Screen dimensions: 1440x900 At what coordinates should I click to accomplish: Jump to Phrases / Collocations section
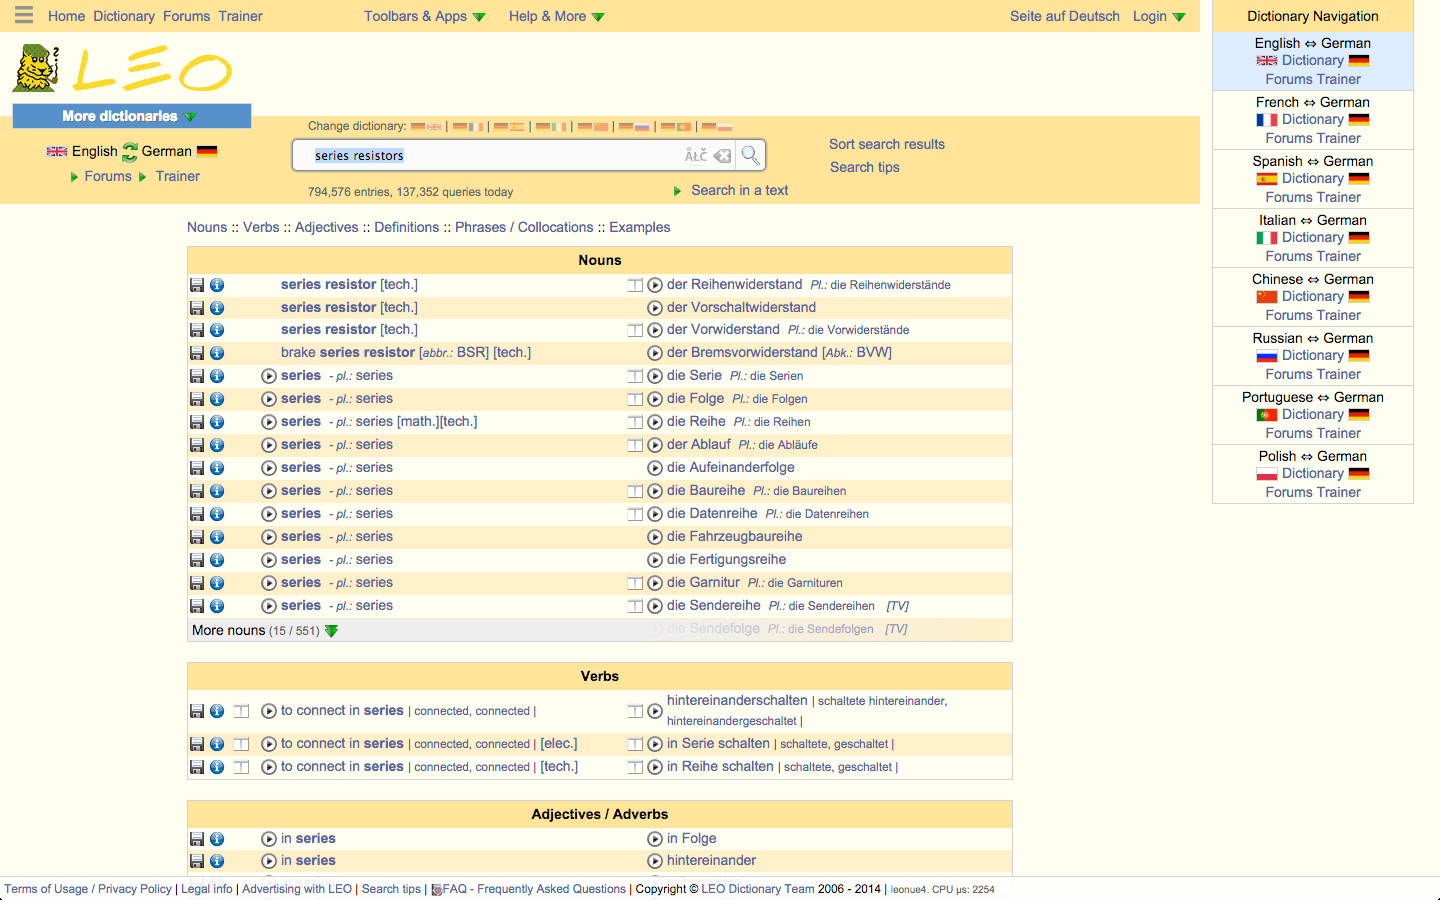[x=524, y=227]
